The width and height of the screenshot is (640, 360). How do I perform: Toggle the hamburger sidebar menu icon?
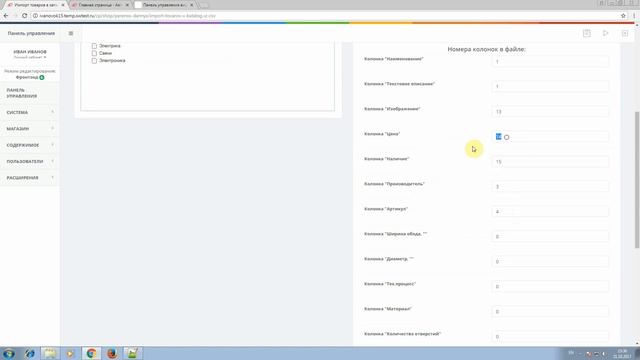pos(71,33)
